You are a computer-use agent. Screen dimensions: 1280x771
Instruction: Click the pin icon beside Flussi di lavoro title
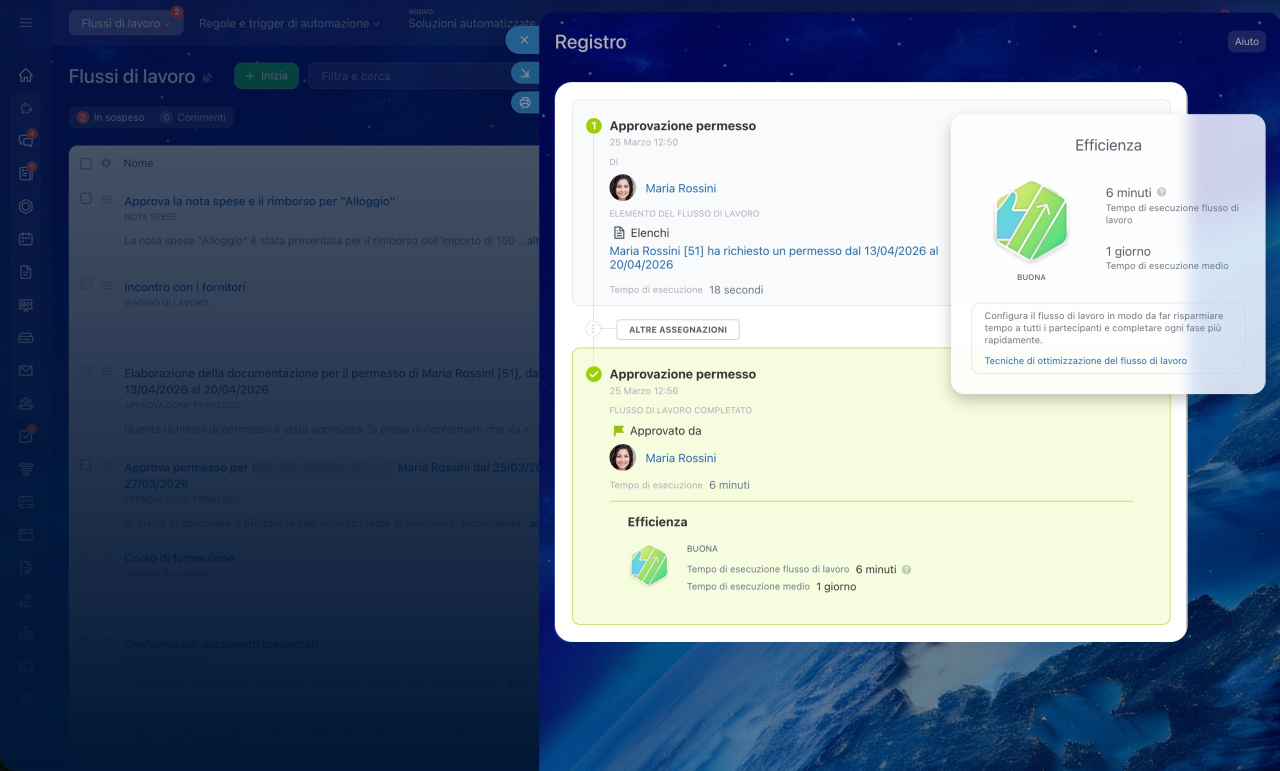click(208, 77)
